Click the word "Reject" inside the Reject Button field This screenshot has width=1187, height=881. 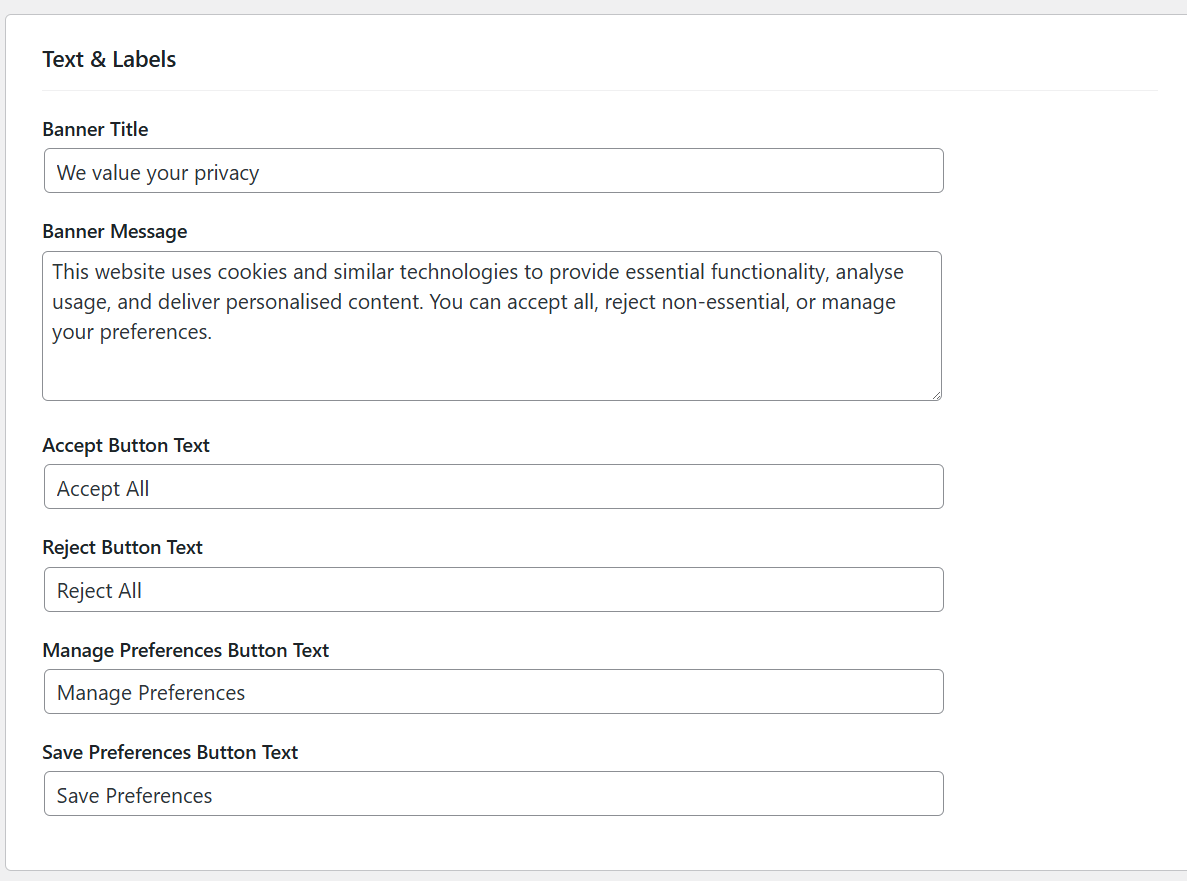click(84, 591)
